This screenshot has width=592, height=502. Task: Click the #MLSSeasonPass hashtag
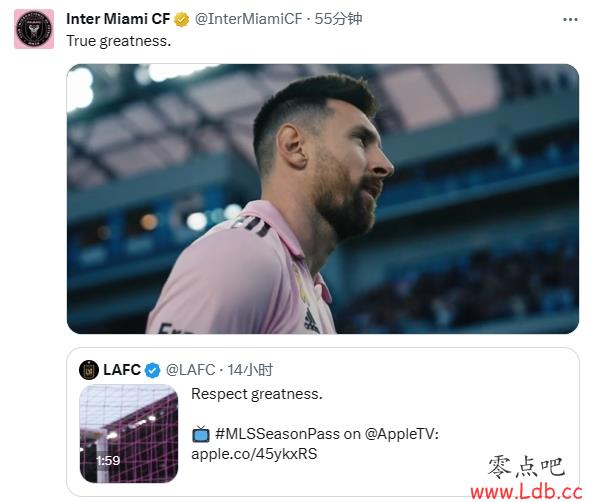tap(278, 434)
